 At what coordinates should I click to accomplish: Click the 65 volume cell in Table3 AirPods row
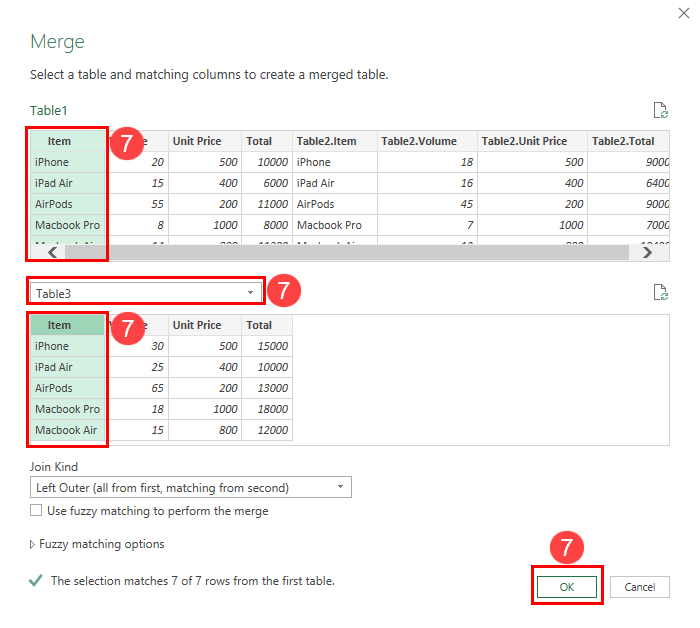pos(138,388)
